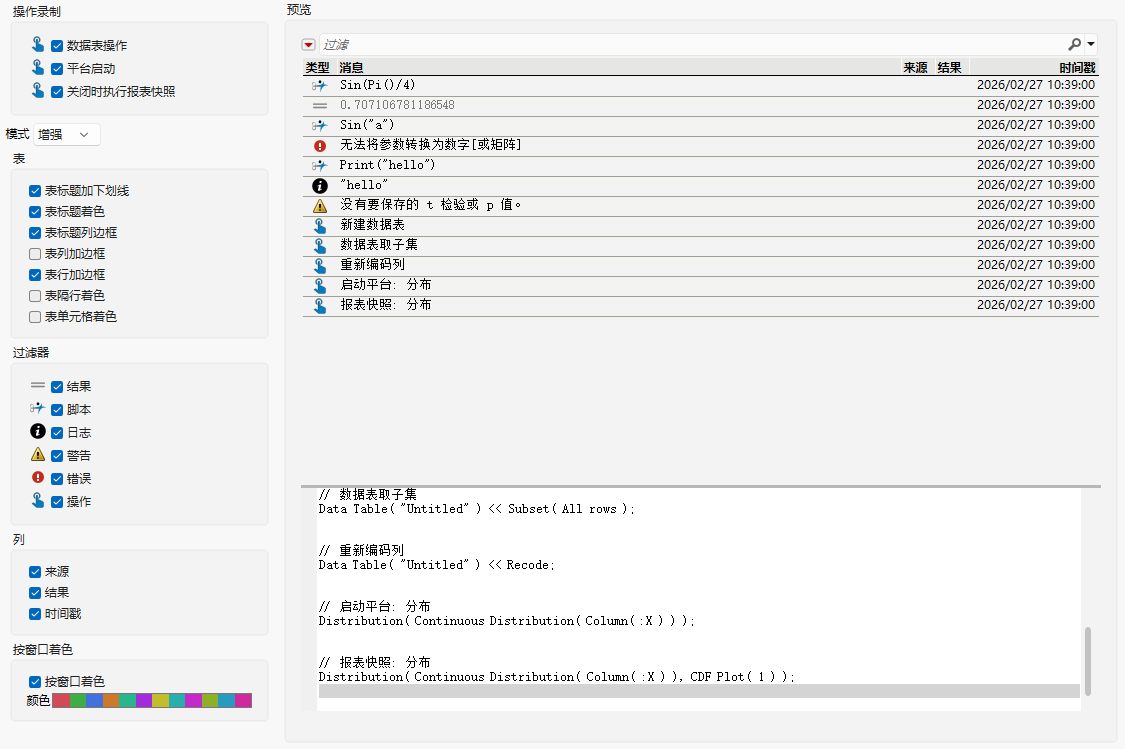Click the red error icon in message list
This screenshot has height=749, width=1125.
(x=320, y=146)
